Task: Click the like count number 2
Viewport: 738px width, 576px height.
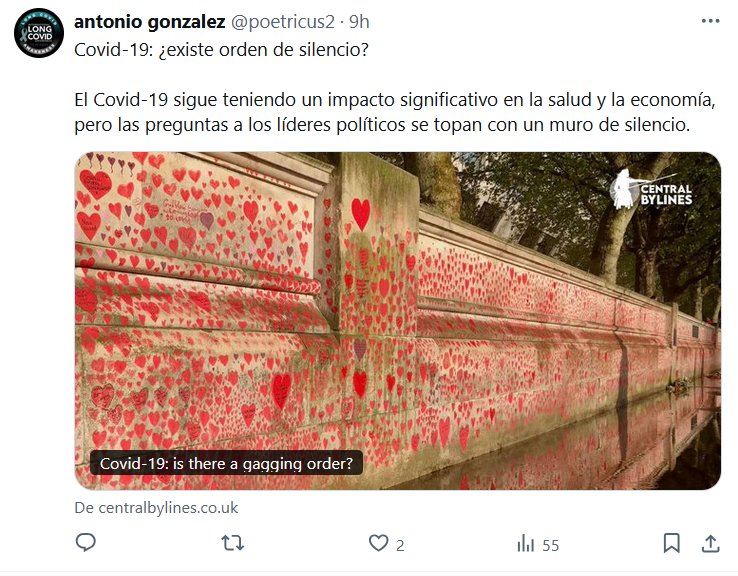Action: pos(400,545)
